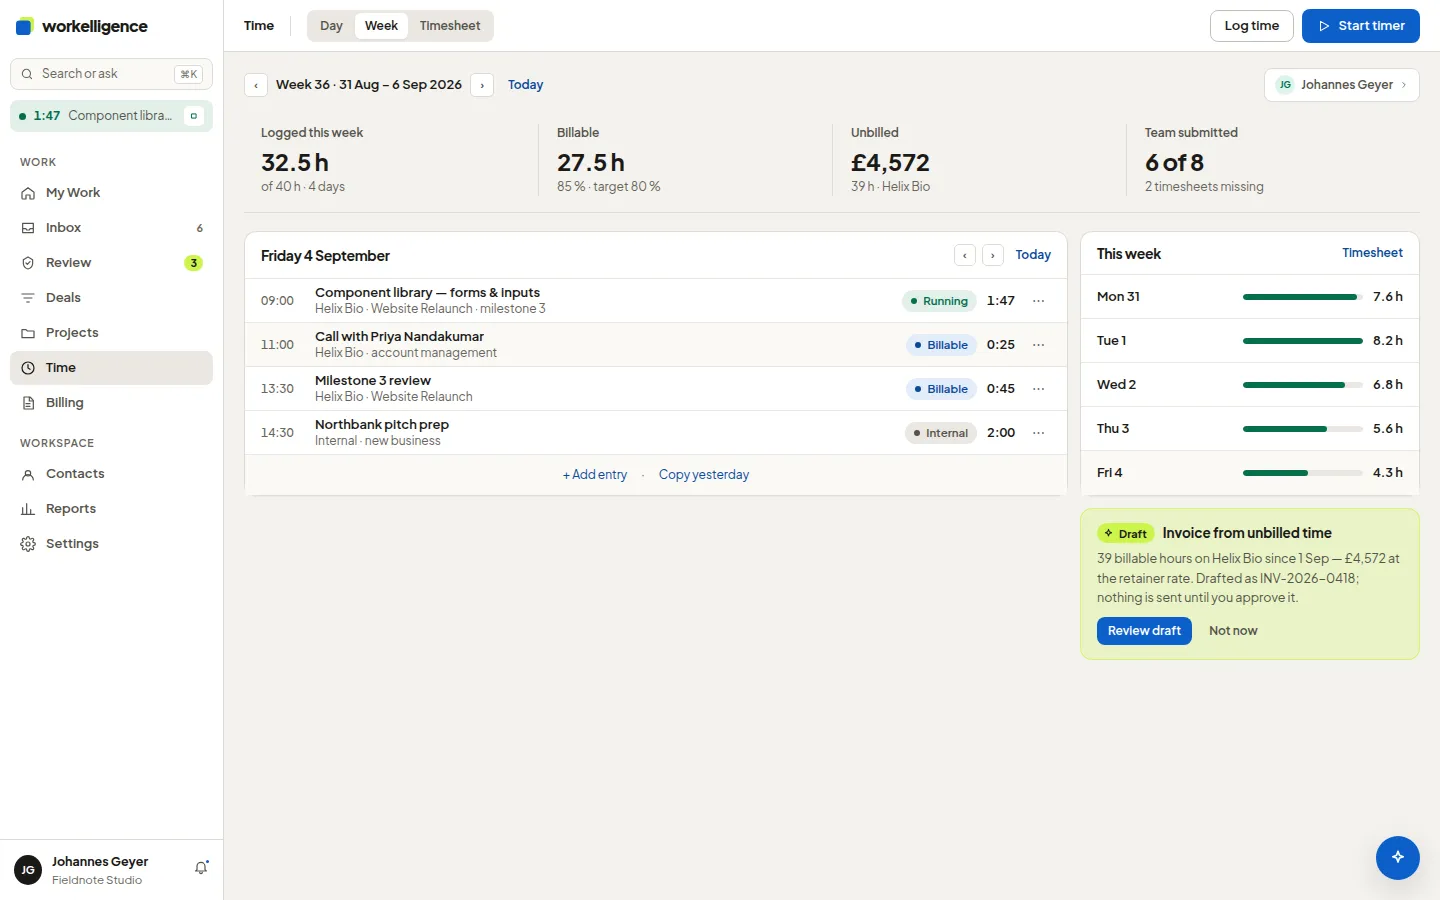Click the Today link beside Week 36

(x=525, y=85)
